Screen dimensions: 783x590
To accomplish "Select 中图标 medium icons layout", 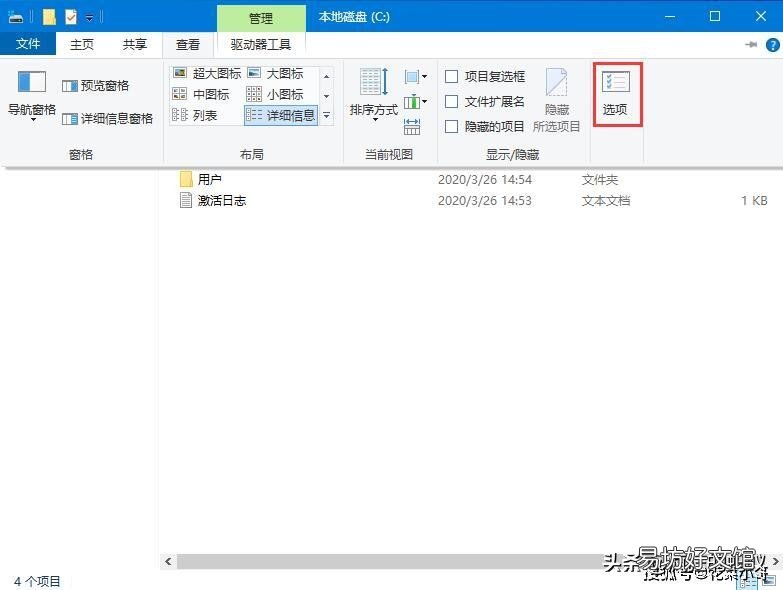I will [x=201, y=94].
